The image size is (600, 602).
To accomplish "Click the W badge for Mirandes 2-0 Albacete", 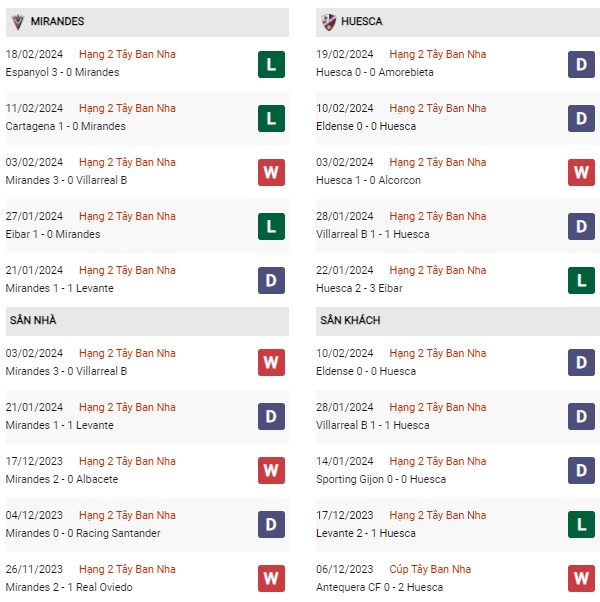I will (x=271, y=470).
